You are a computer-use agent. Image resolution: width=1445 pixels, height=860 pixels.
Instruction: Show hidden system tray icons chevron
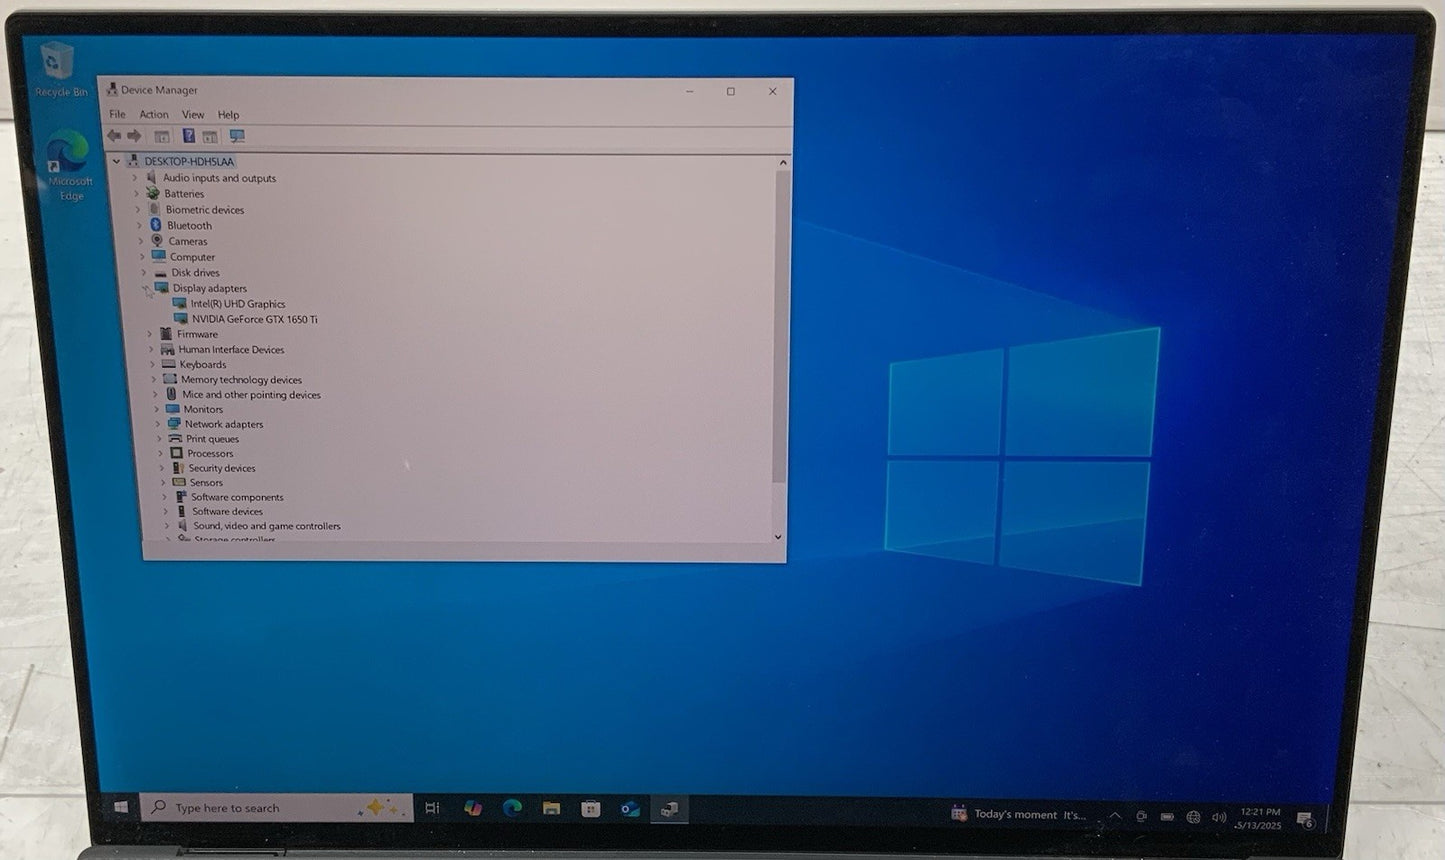[1114, 816]
